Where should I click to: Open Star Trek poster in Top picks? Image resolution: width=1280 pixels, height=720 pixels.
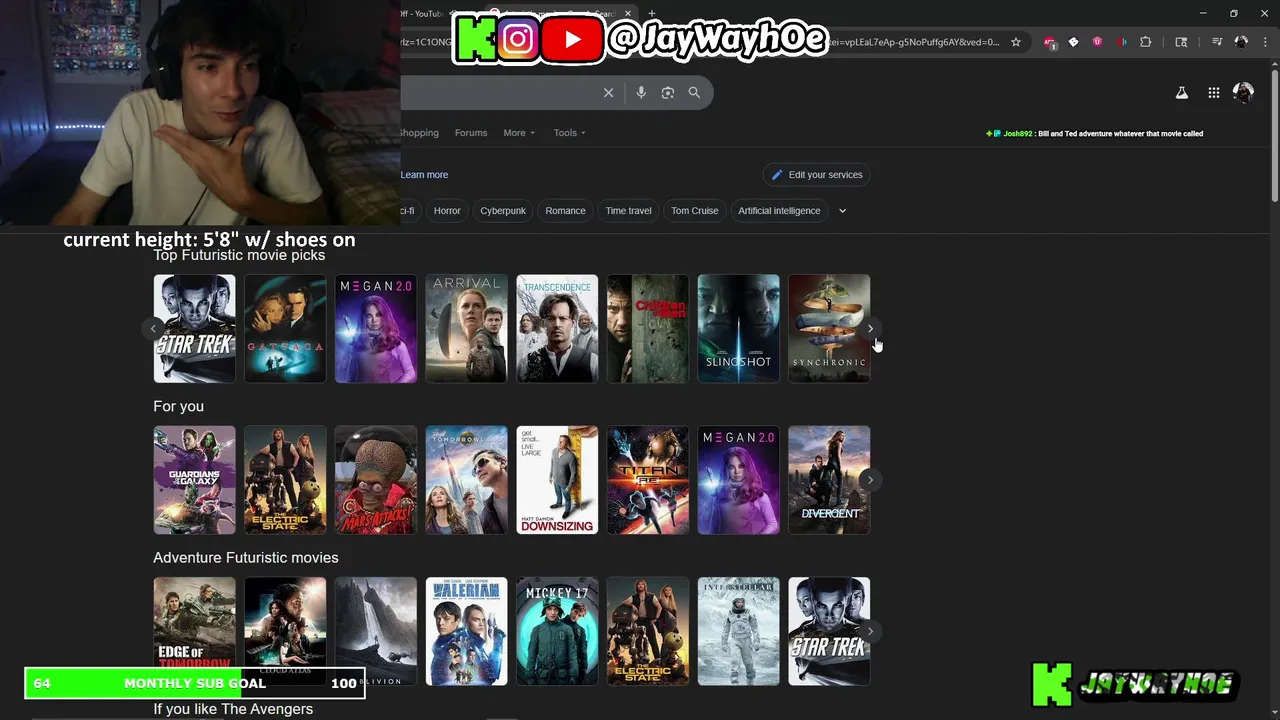[x=194, y=329]
